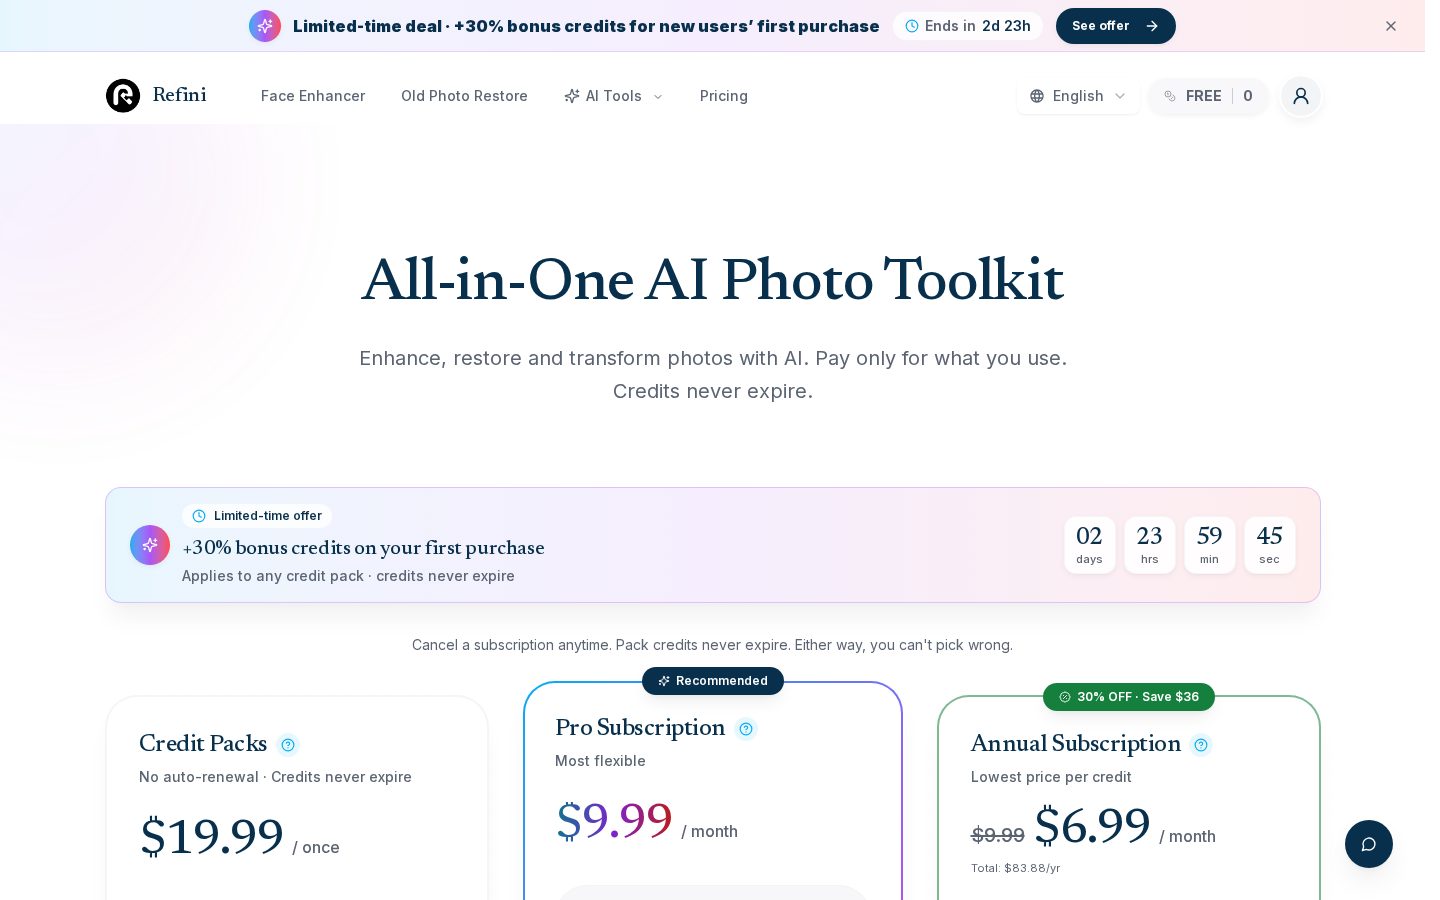Open the user account profile icon
Screen dimensions: 1440x900
point(1301,96)
